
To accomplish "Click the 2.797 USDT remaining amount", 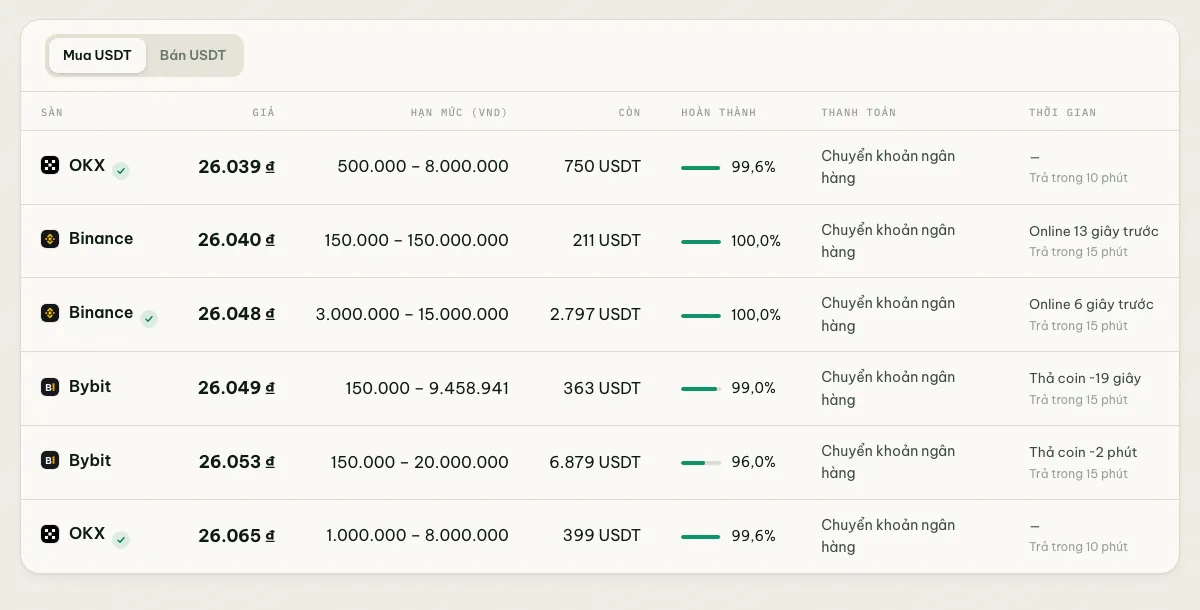I will point(595,315).
